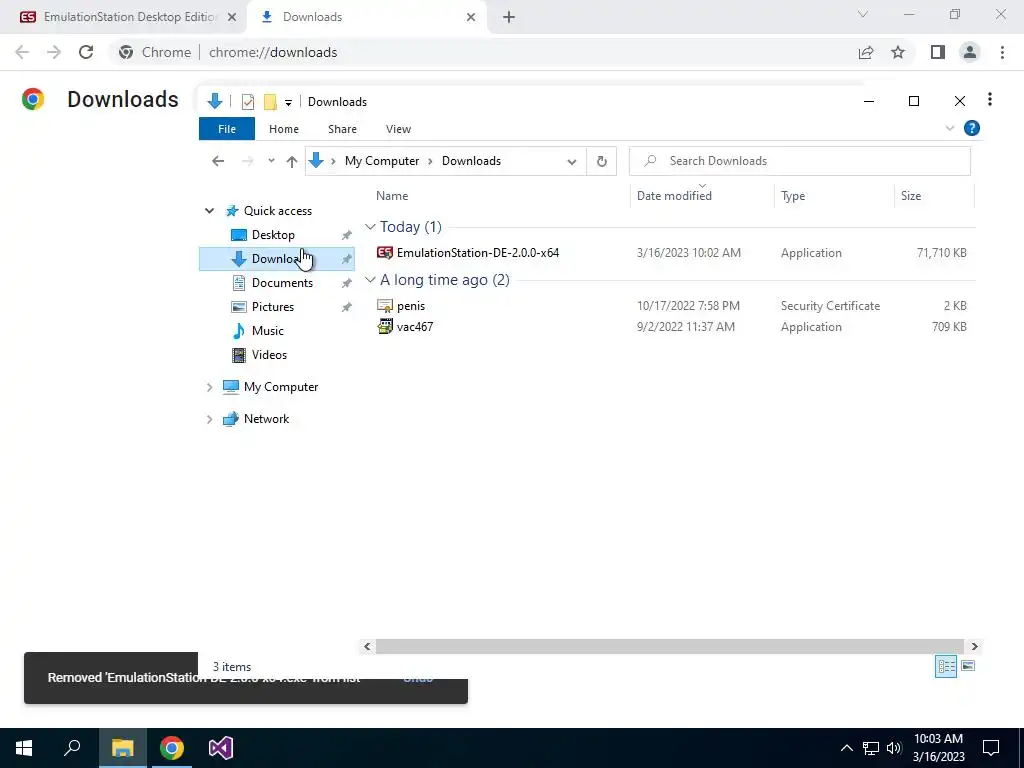This screenshot has width=1024, height=768.
Task: Open the File menu in Explorer
Action: pos(227,129)
